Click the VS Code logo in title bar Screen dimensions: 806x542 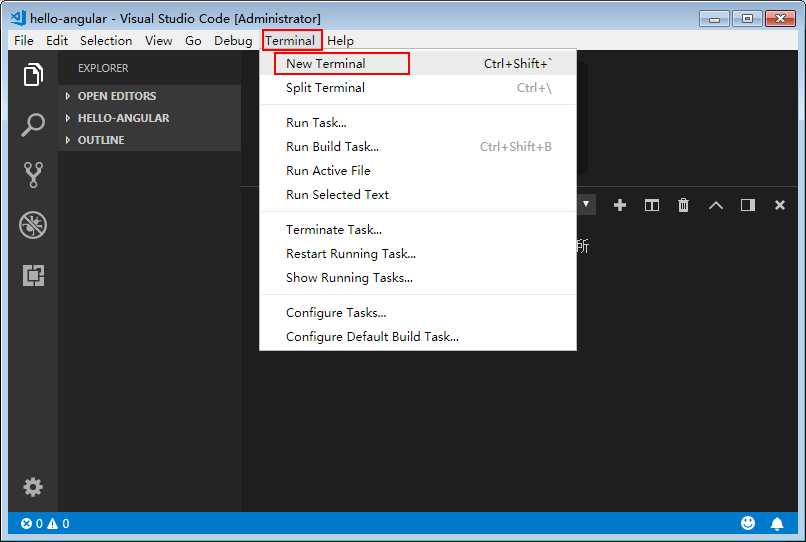point(18,18)
